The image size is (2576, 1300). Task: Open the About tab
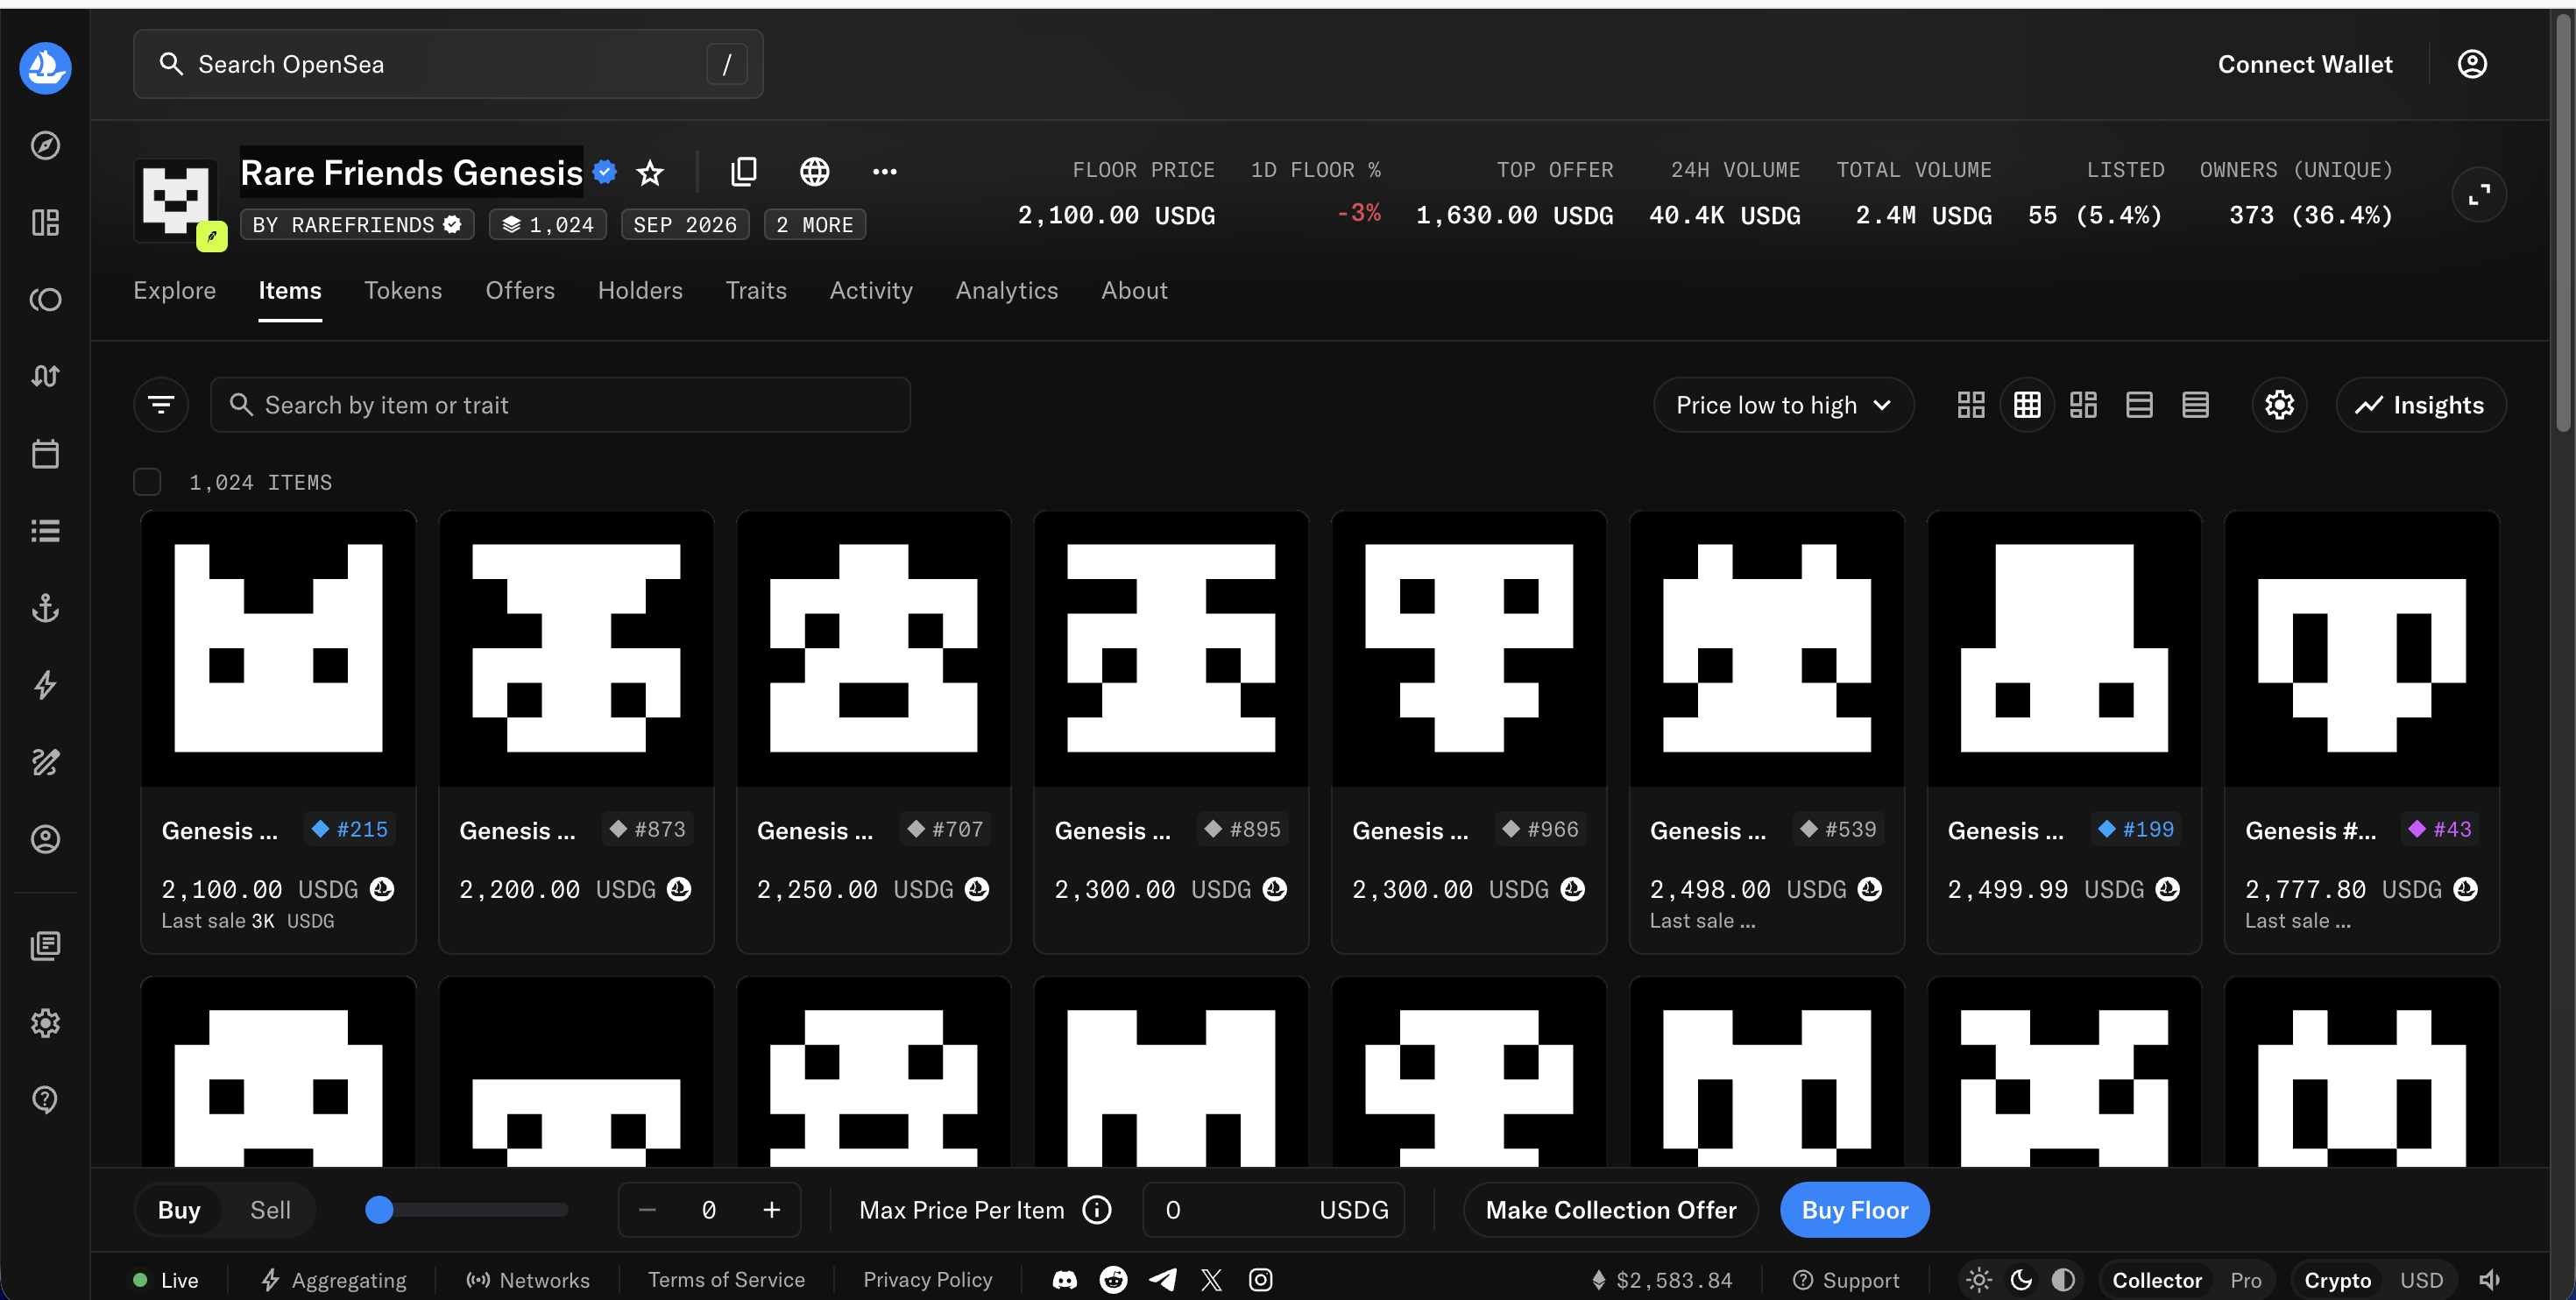pyautogui.click(x=1134, y=290)
